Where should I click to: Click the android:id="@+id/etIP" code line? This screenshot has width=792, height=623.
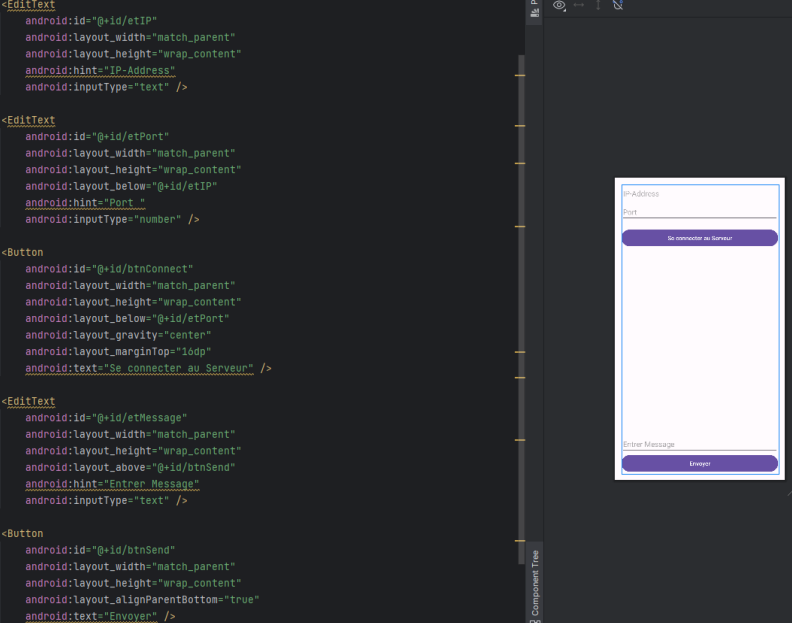[x=91, y=21]
